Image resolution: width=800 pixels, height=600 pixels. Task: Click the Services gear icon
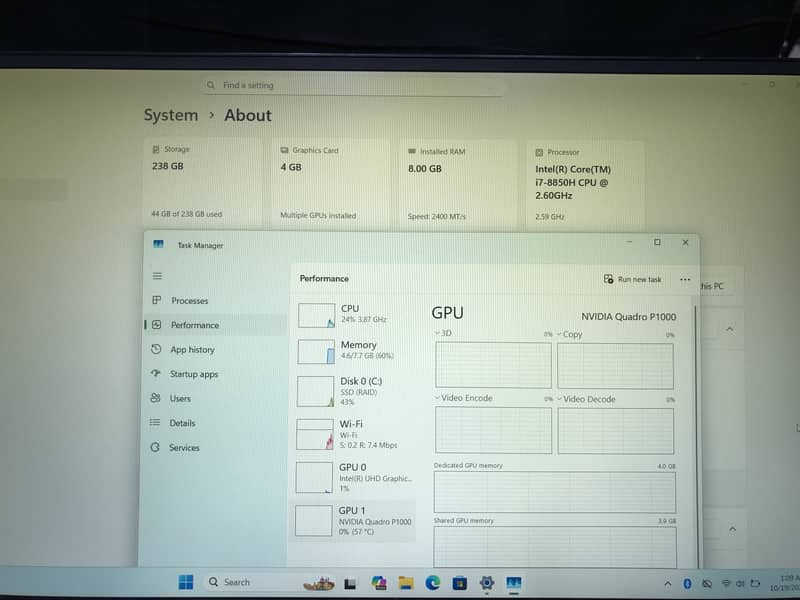point(155,447)
